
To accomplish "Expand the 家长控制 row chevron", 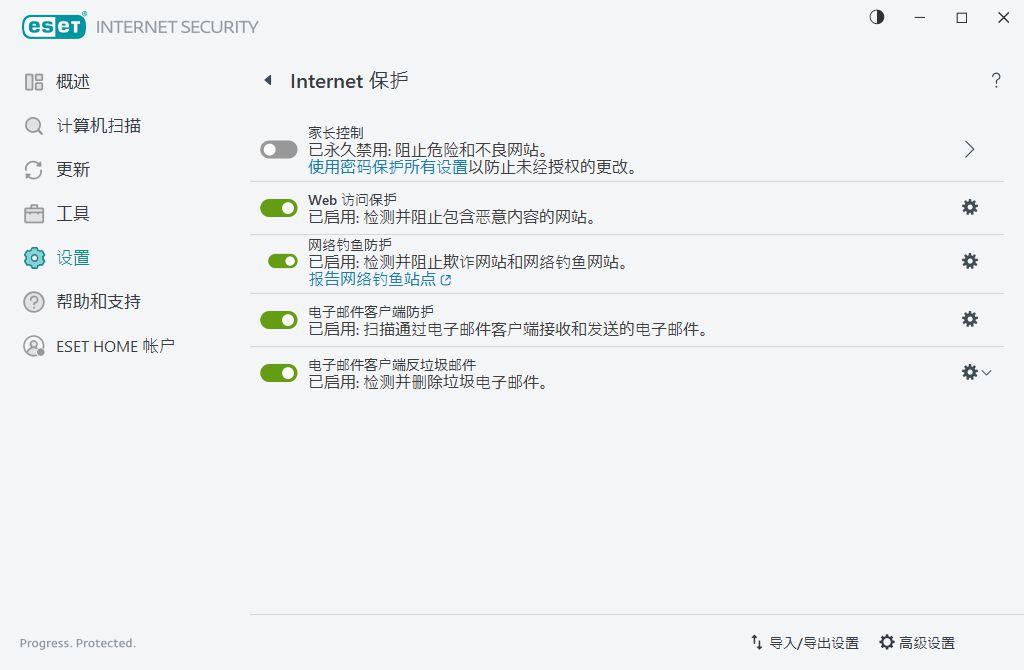I will click(968, 148).
